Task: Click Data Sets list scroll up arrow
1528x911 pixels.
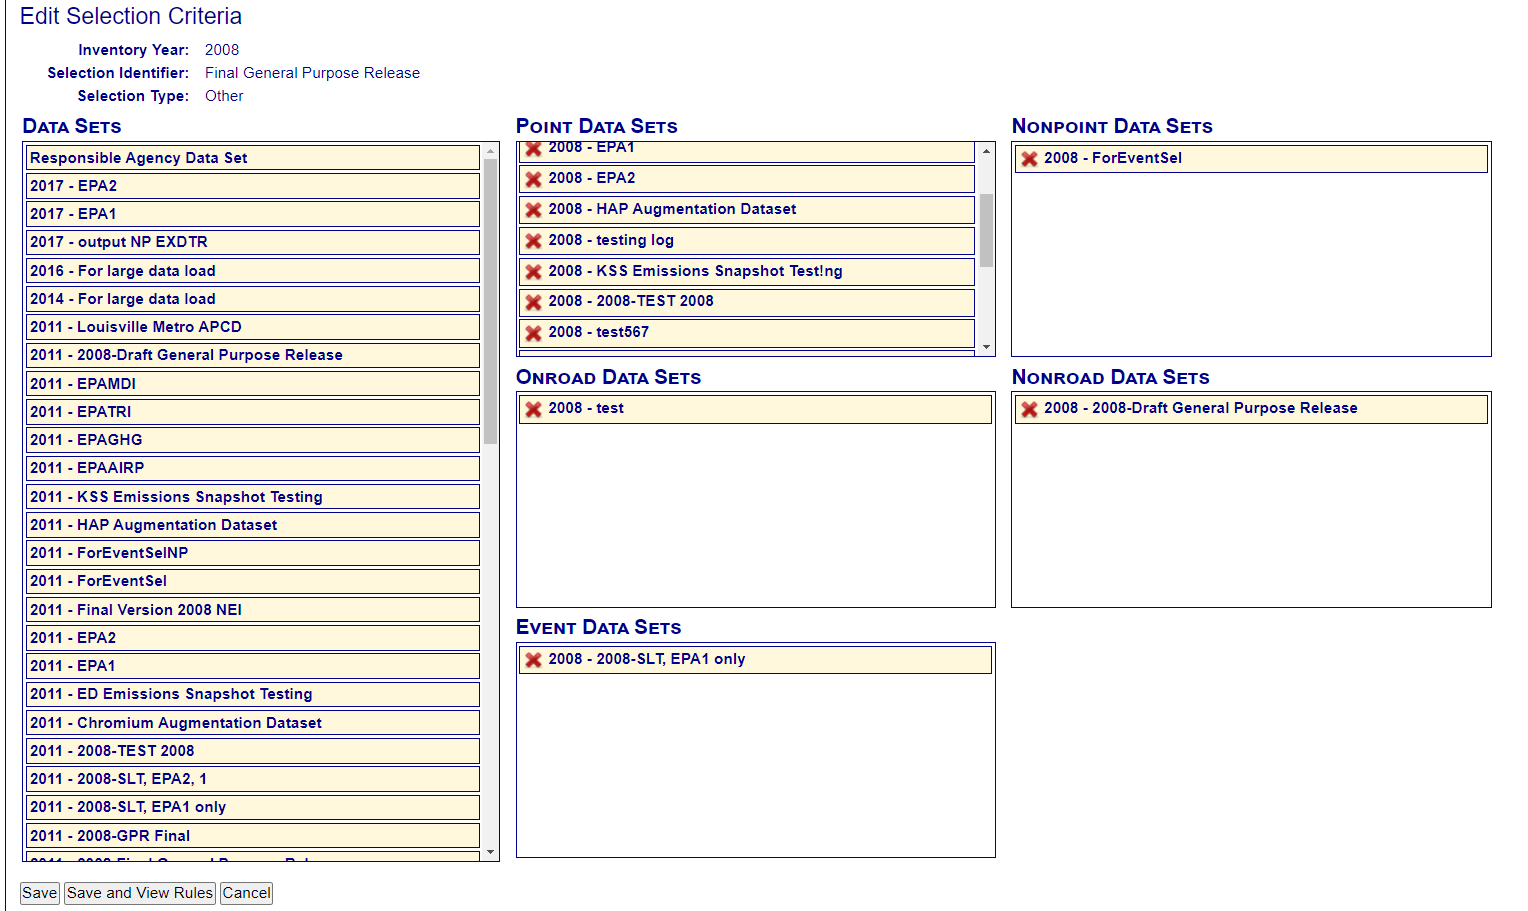Action: coord(490,151)
